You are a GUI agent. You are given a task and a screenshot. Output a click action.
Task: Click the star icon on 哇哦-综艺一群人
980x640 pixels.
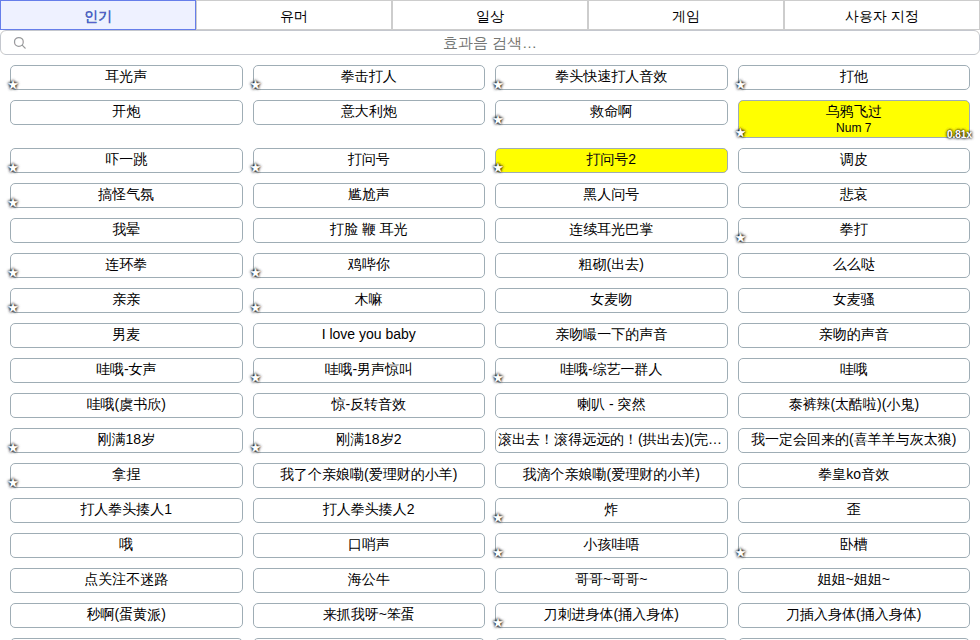tap(498, 378)
